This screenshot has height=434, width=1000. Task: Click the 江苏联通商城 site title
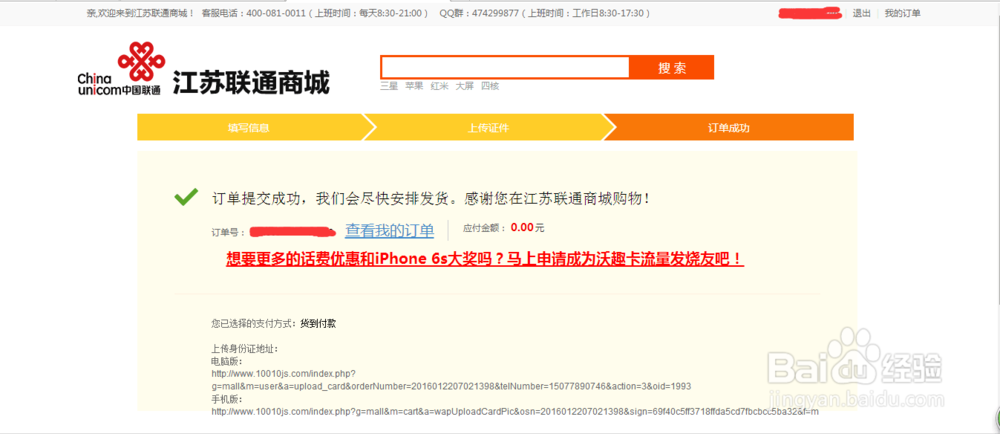[251, 82]
